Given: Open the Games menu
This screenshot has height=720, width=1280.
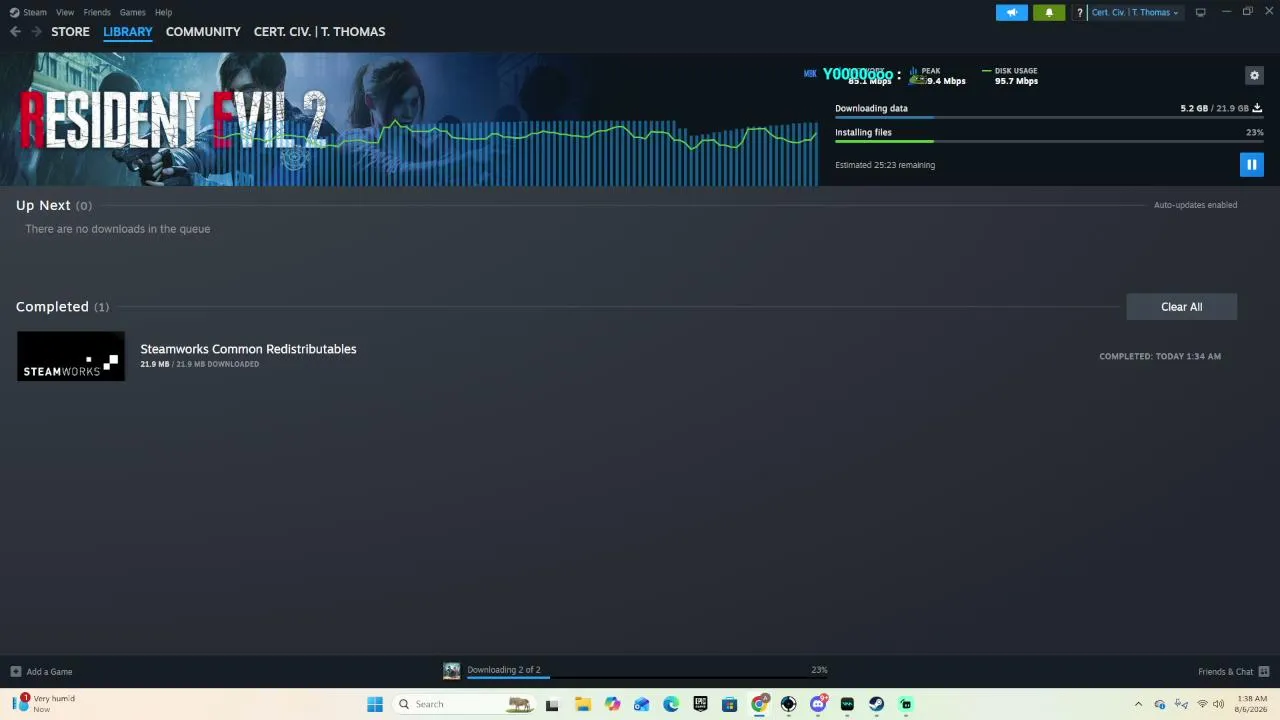Looking at the screenshot, I should coord(133,12).
